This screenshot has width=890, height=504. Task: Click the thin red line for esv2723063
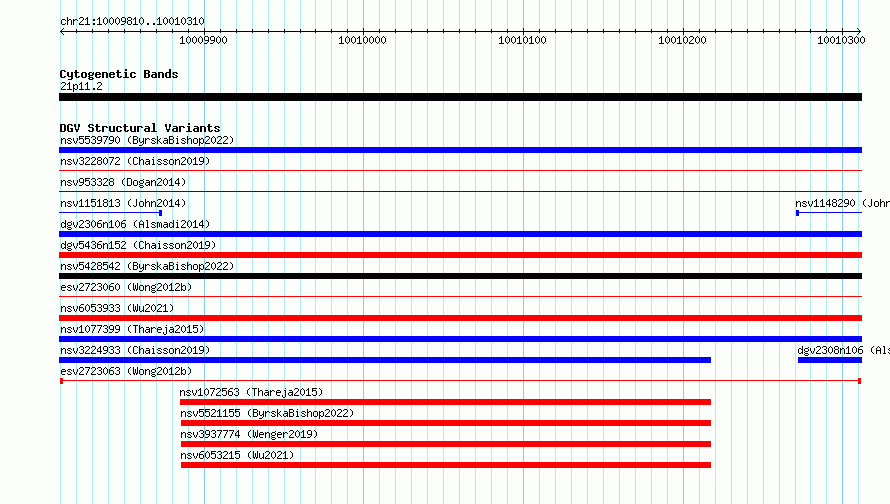tap(460, 381)
